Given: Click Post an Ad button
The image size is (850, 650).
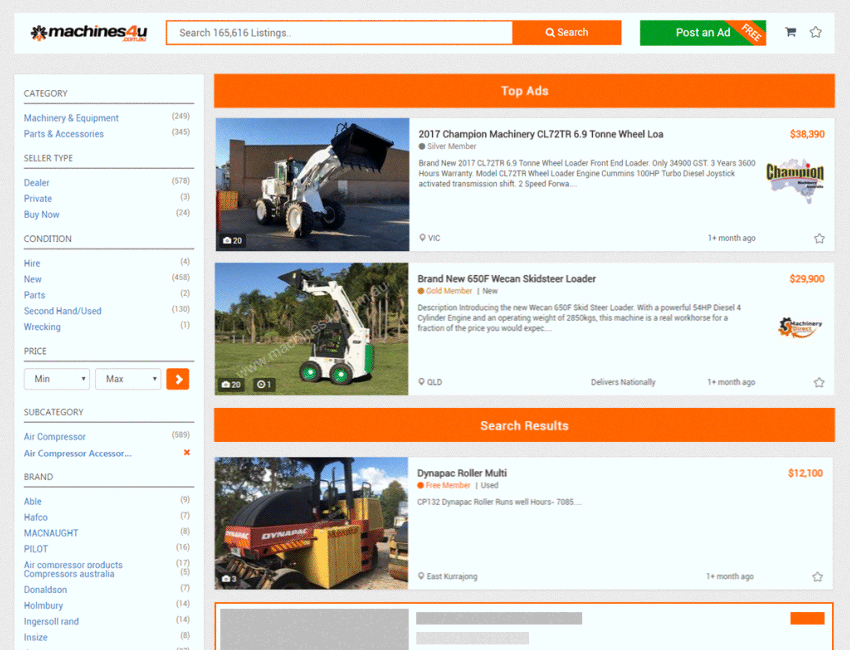Looking at the screenshot, I should (703, 33).
